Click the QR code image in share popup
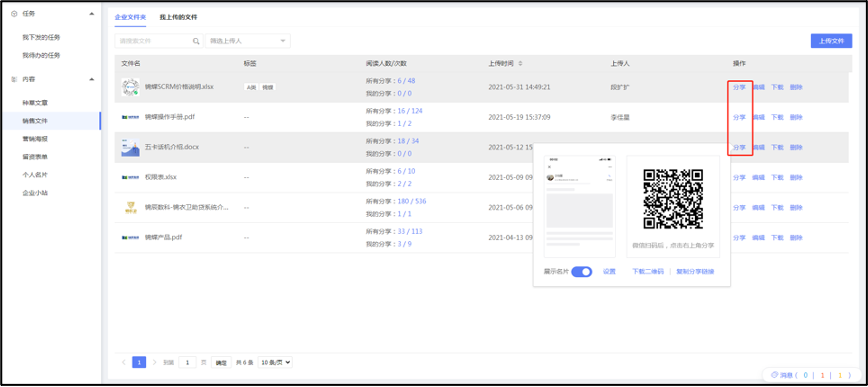 [x=673, y=199]
